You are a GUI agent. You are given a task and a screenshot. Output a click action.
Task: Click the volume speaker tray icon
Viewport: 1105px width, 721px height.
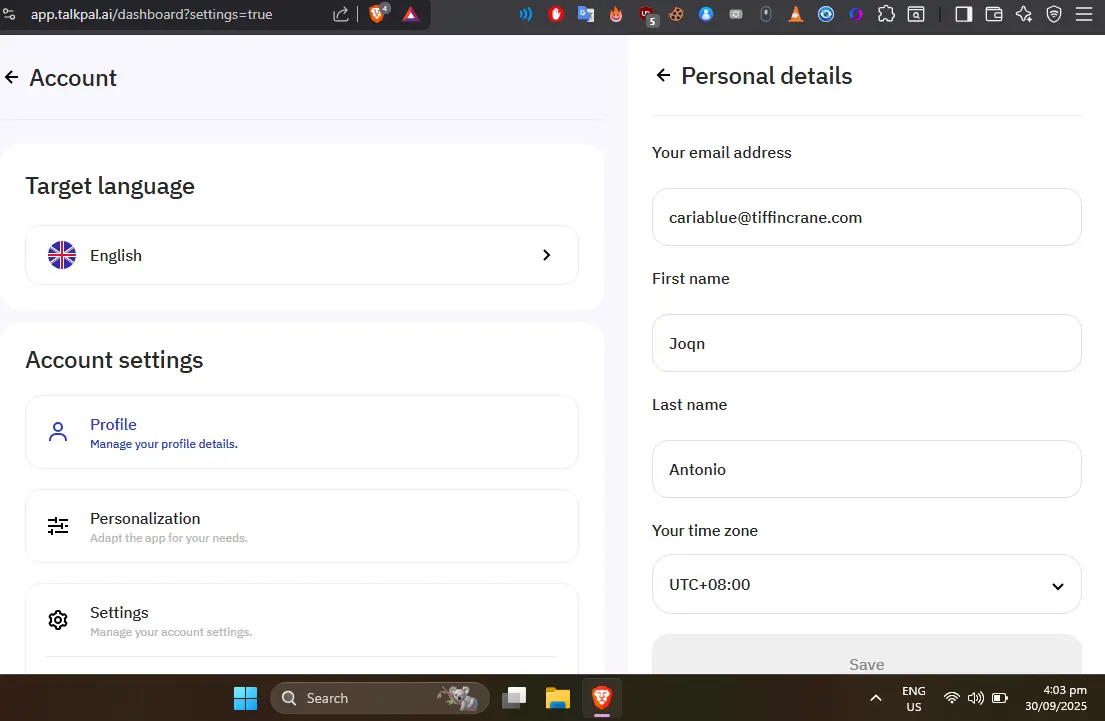click(x=975, y=698)
